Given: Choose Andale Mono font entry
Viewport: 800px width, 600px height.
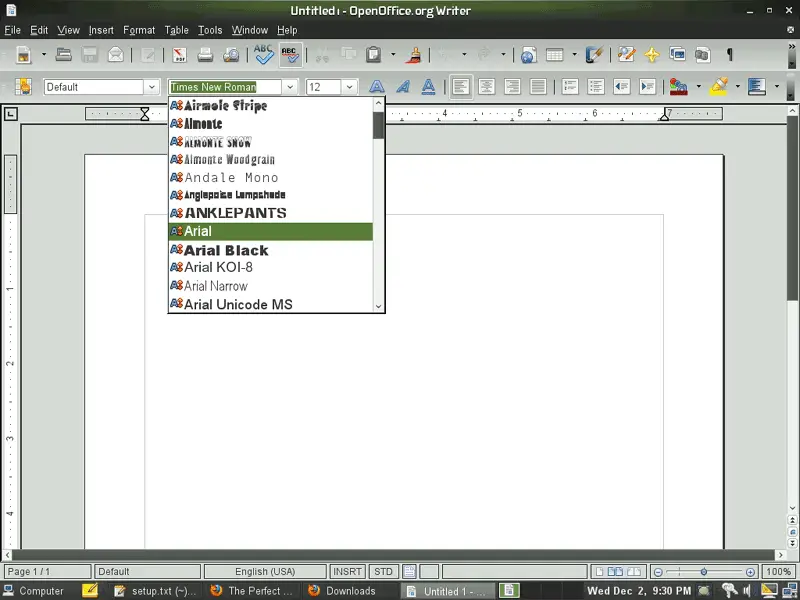Looking at the screenshot, I should (270, 178).
